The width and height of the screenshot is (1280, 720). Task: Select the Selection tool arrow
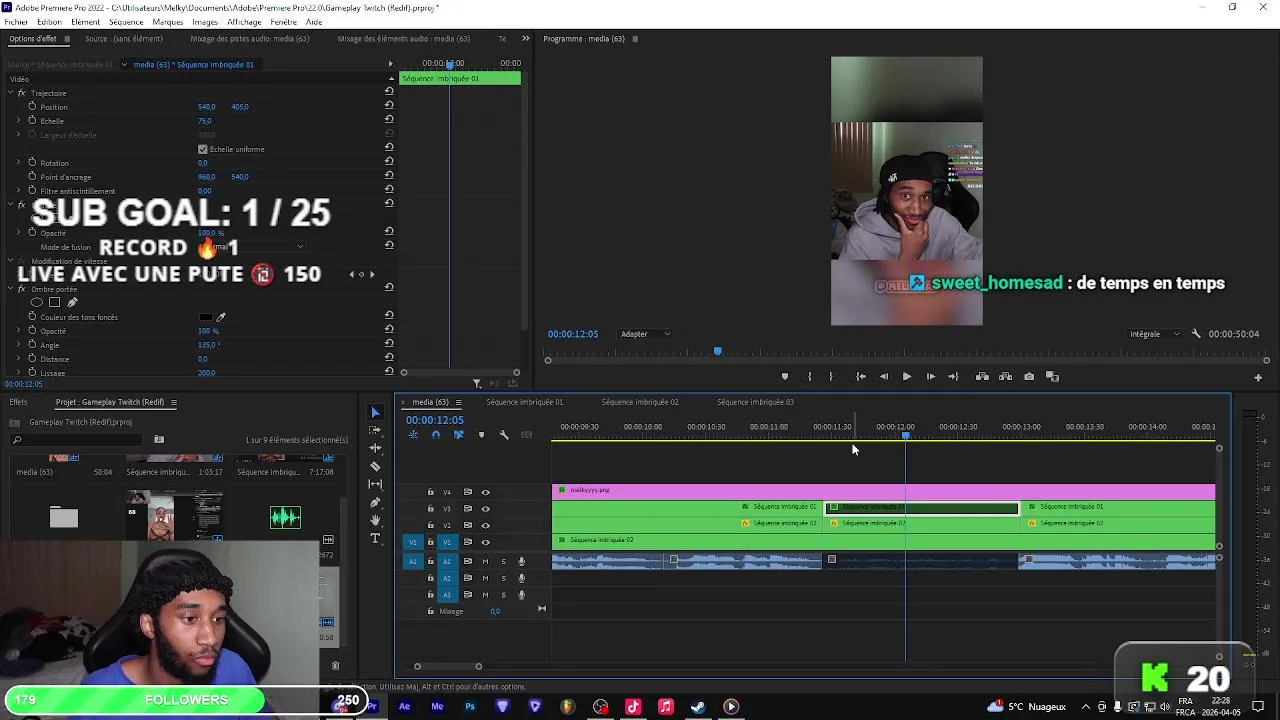[x=375, y=412]
